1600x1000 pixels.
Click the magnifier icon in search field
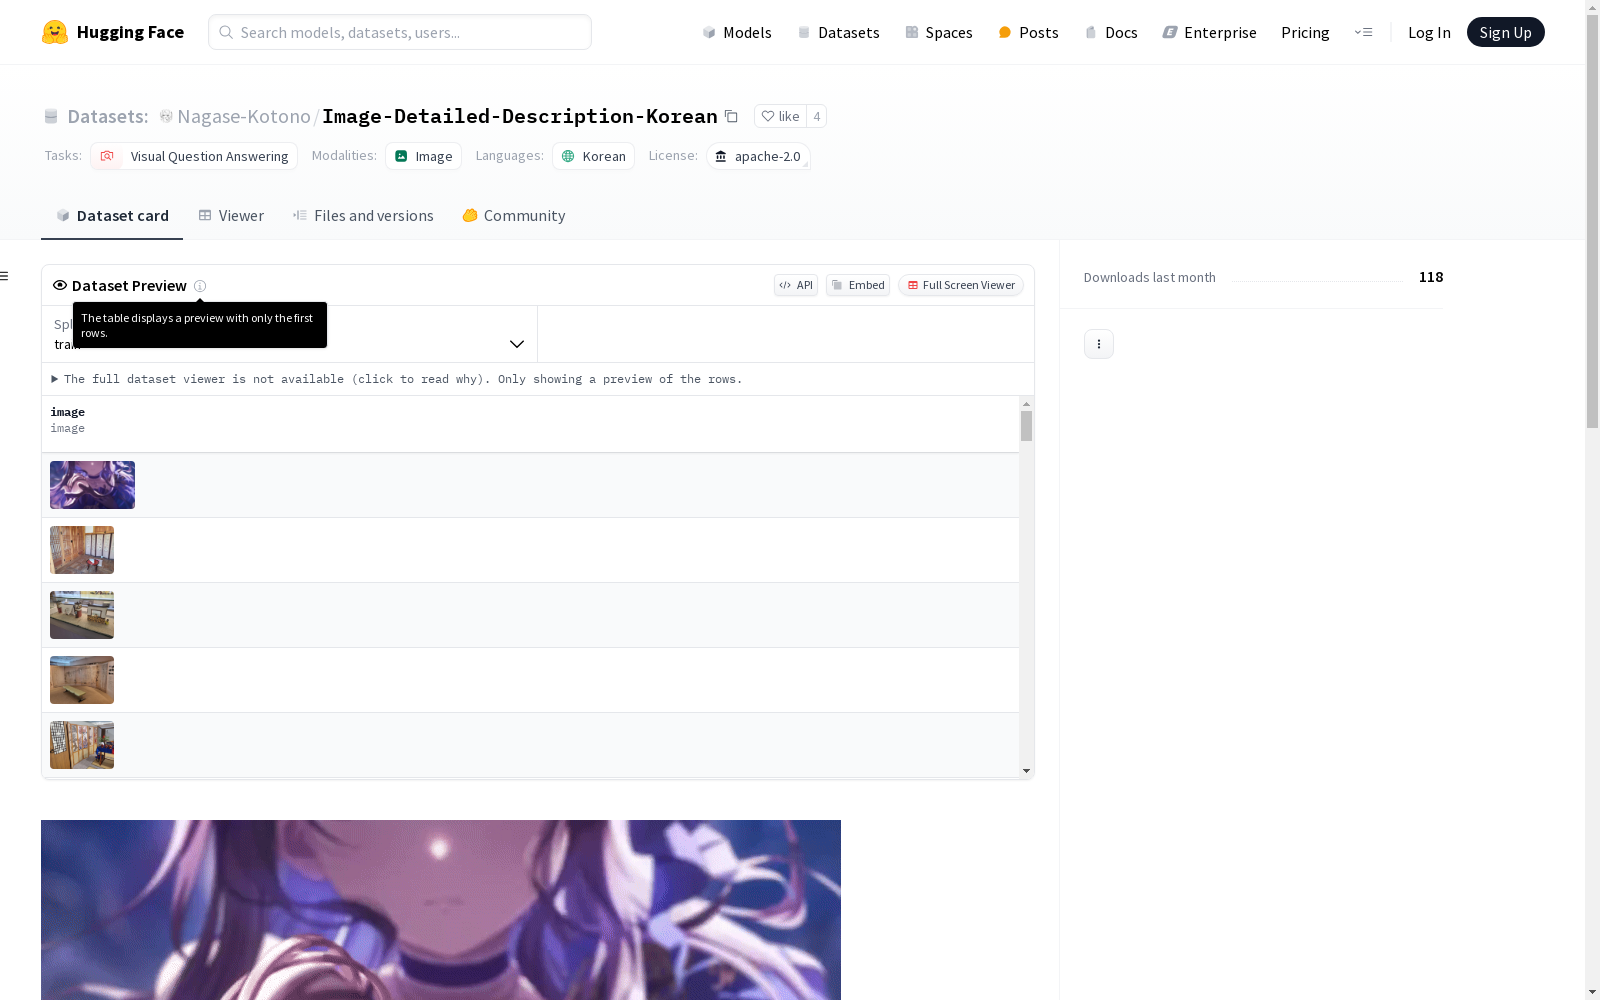(226, 32)
